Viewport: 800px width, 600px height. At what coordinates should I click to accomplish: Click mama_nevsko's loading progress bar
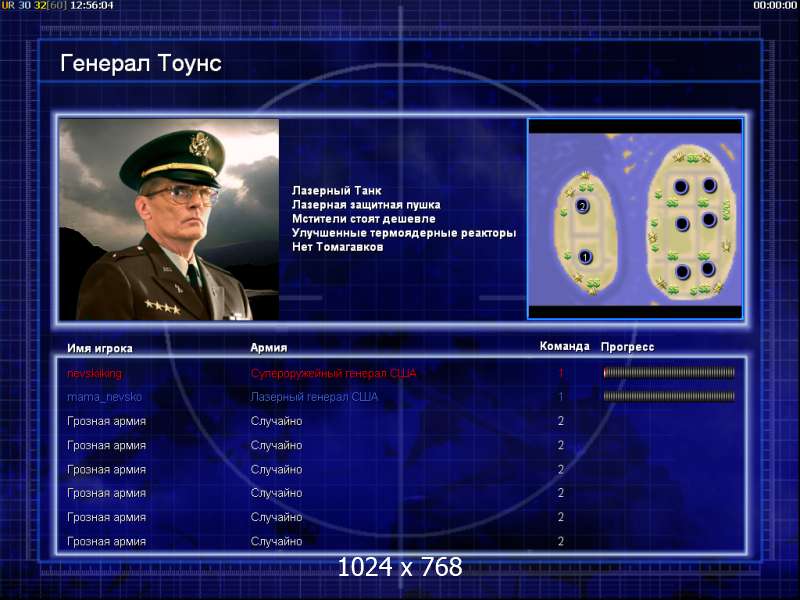coord(669,396)
